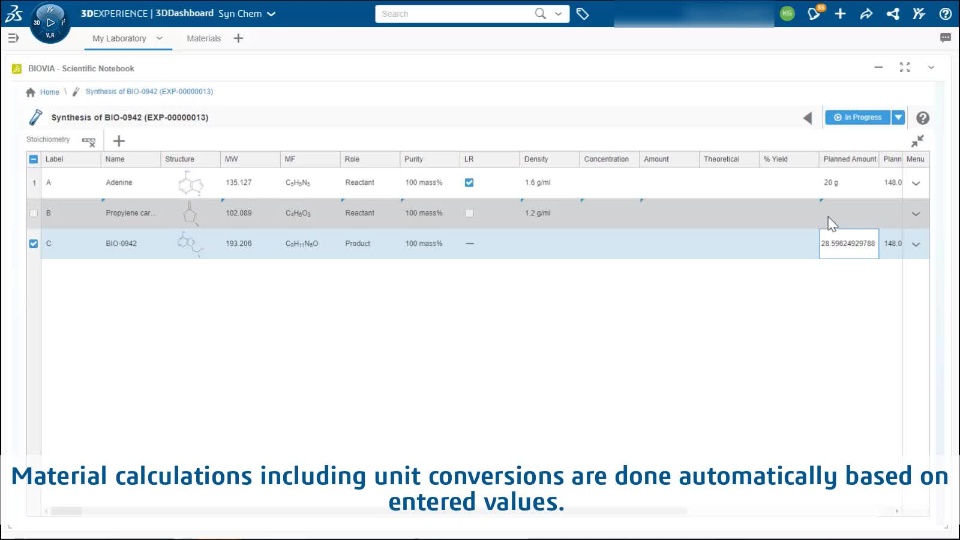960x540 pixels.
Task: Click in the Search input field
Action: tap(454, 13)
